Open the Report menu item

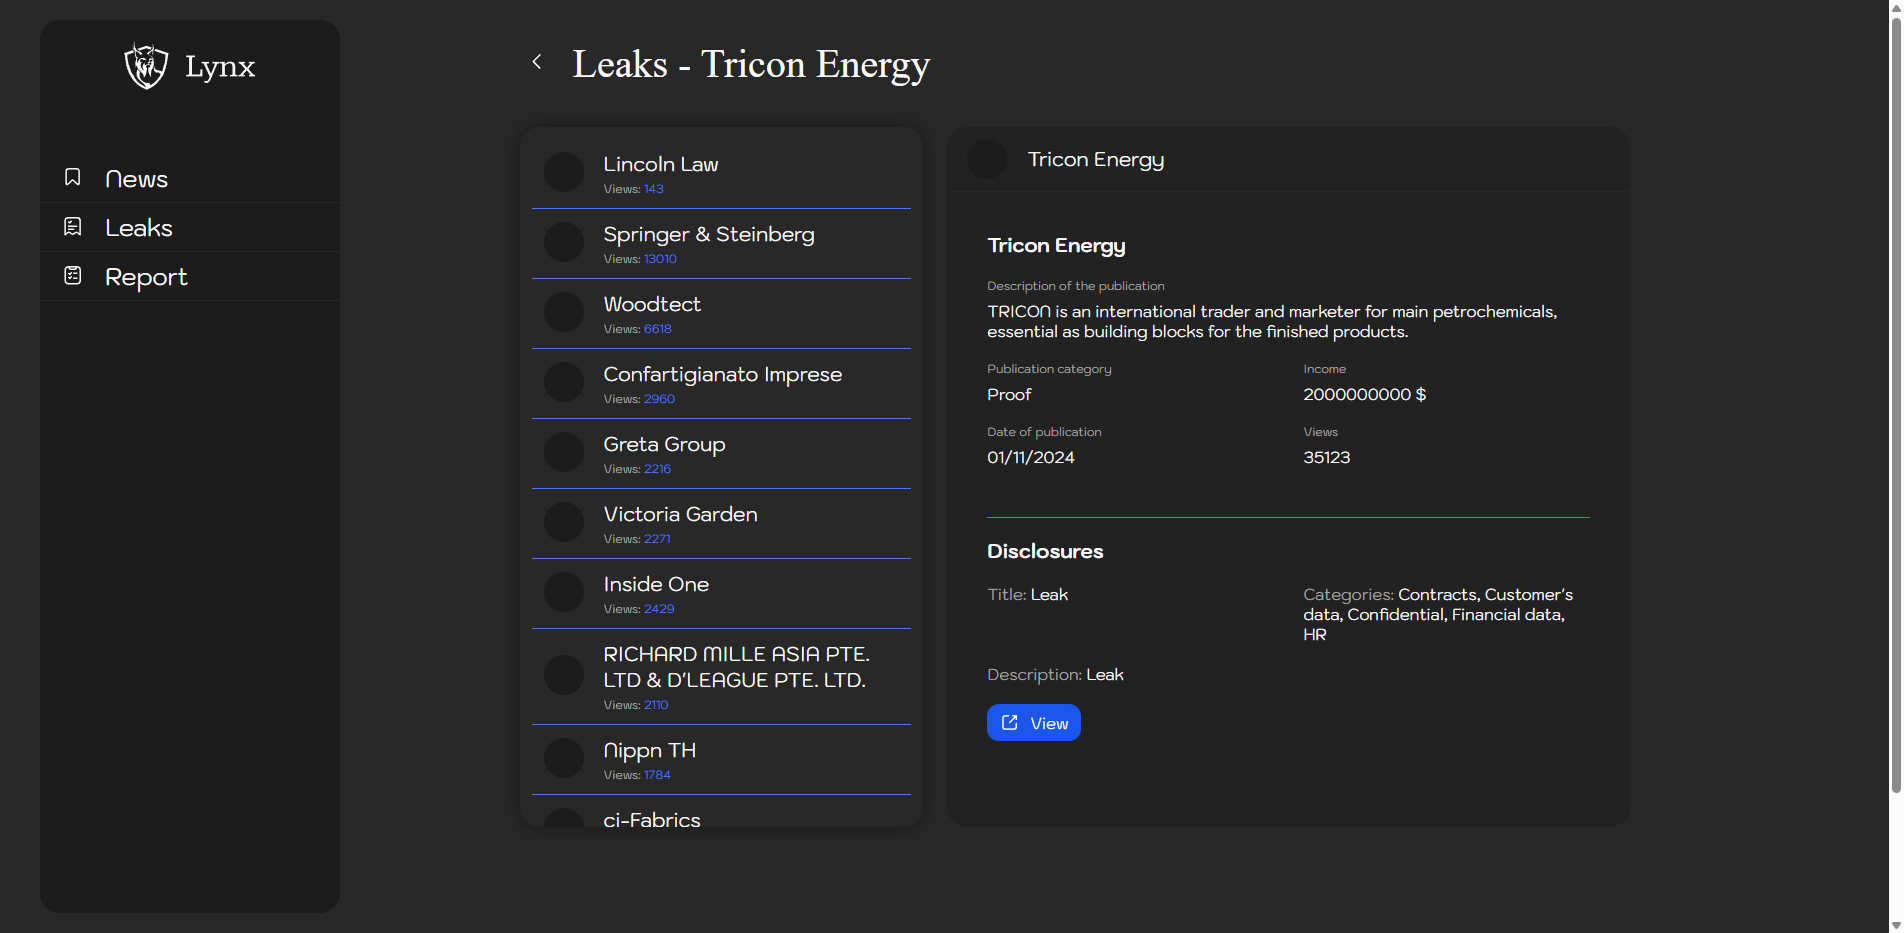tap(146, 277)
